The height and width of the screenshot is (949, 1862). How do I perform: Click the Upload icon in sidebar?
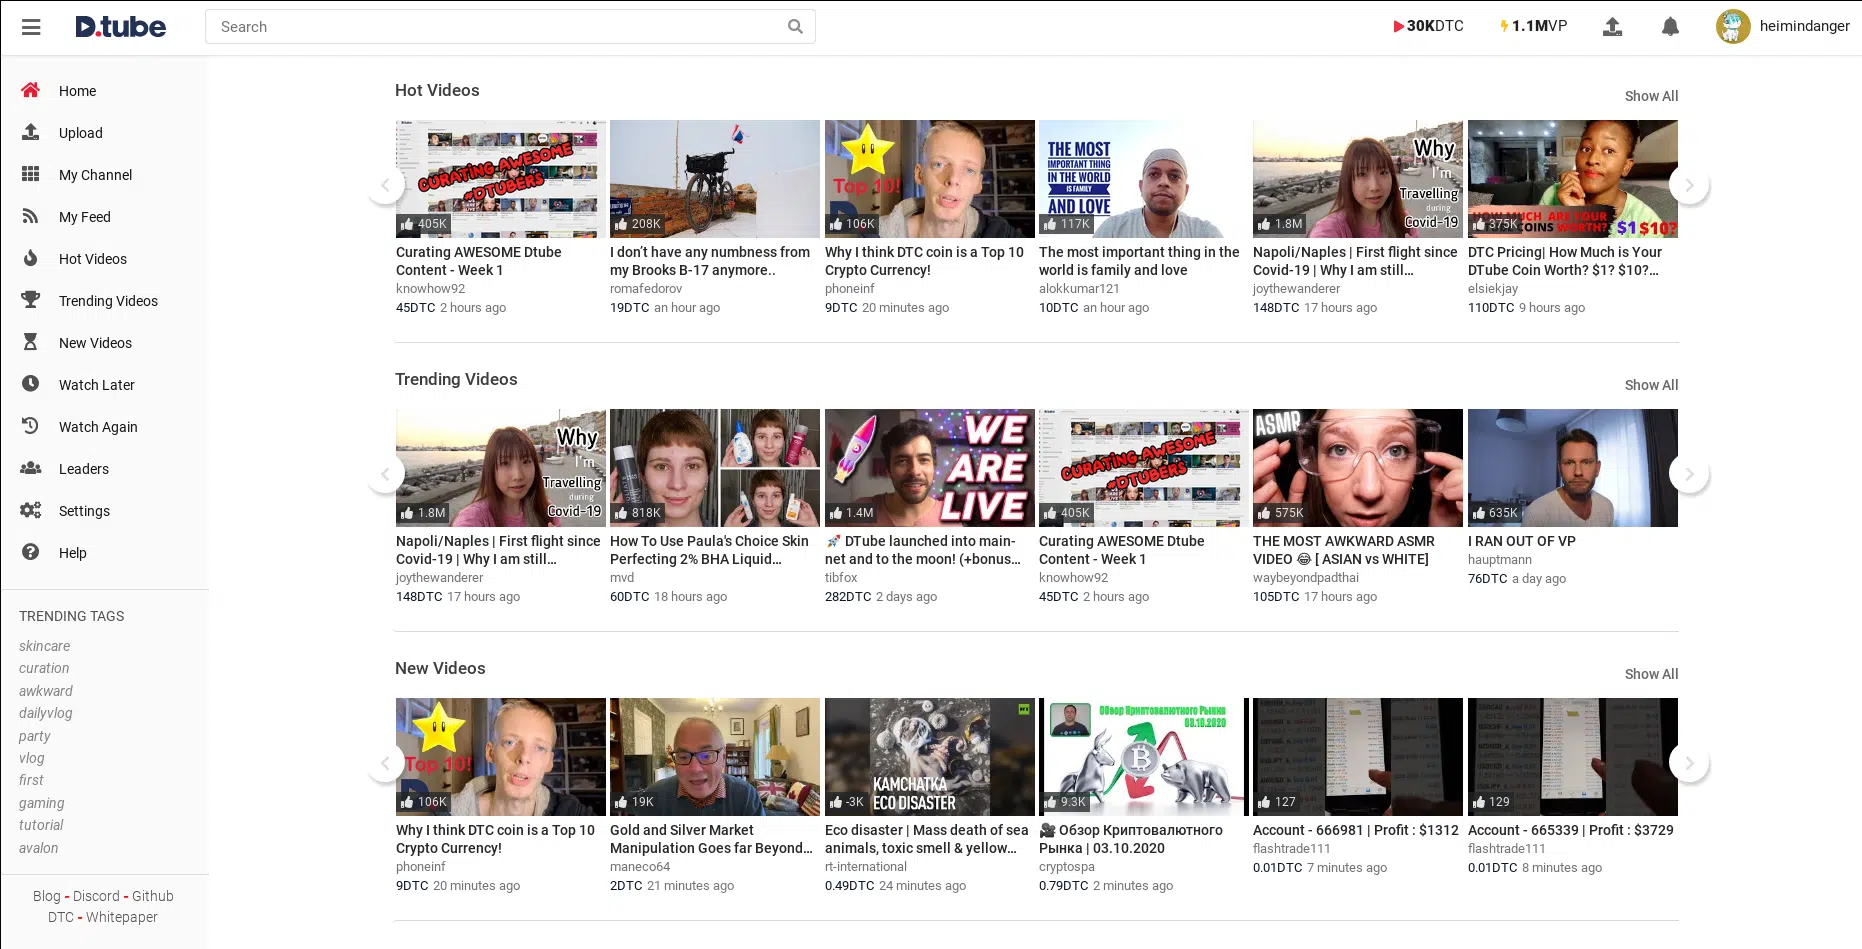pyautogui.click(x=31, y=132)
